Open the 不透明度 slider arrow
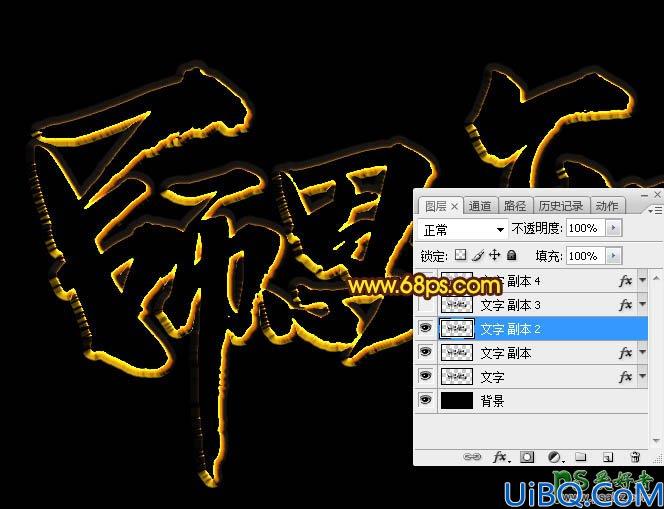 pyautogui.click(x=613, y=228)
